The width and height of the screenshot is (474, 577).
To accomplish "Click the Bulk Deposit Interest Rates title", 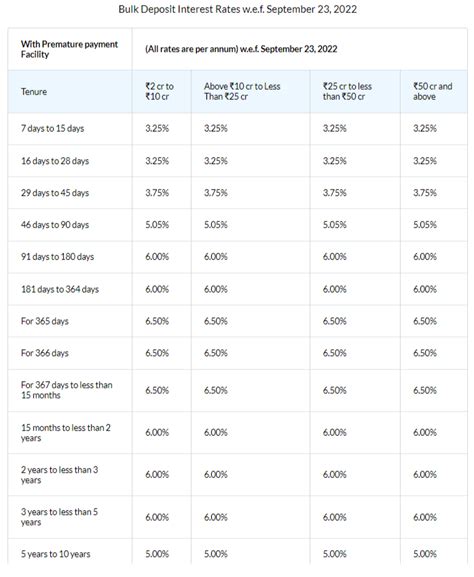I will click(x=237, y=9).
